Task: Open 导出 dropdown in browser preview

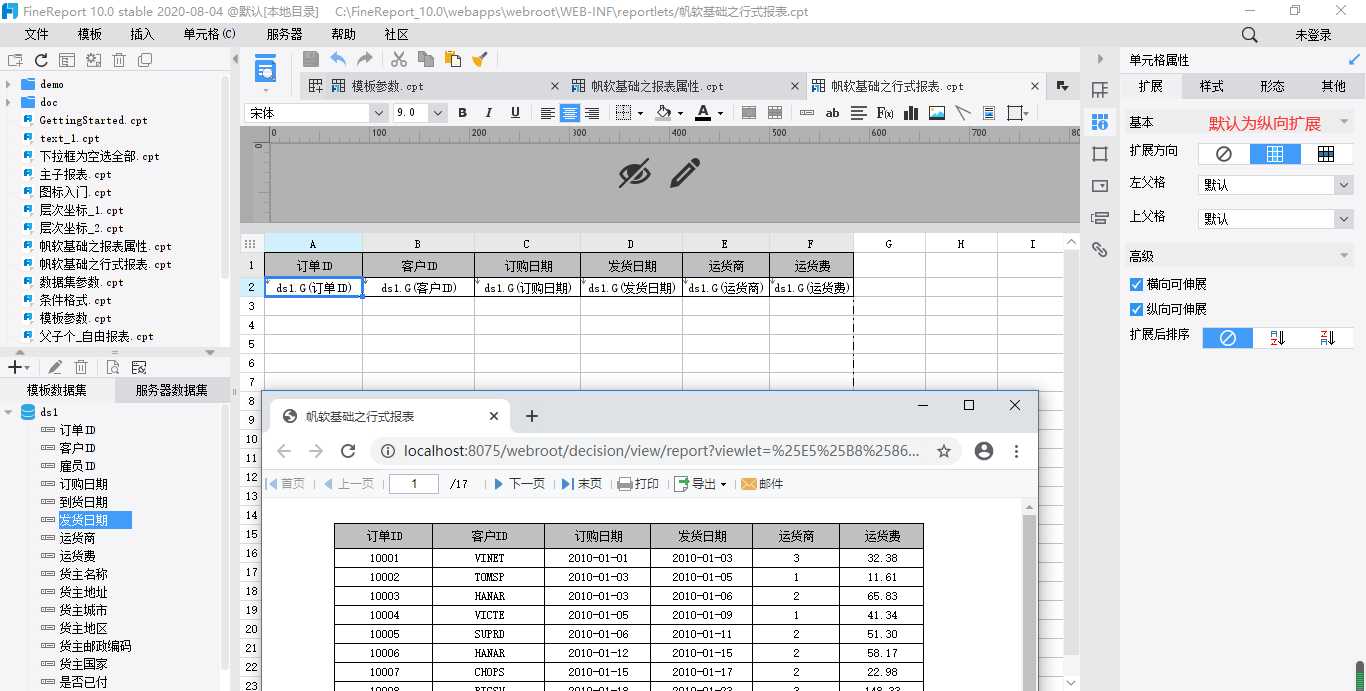Action: pyautogui.click(x=700, y=484)
